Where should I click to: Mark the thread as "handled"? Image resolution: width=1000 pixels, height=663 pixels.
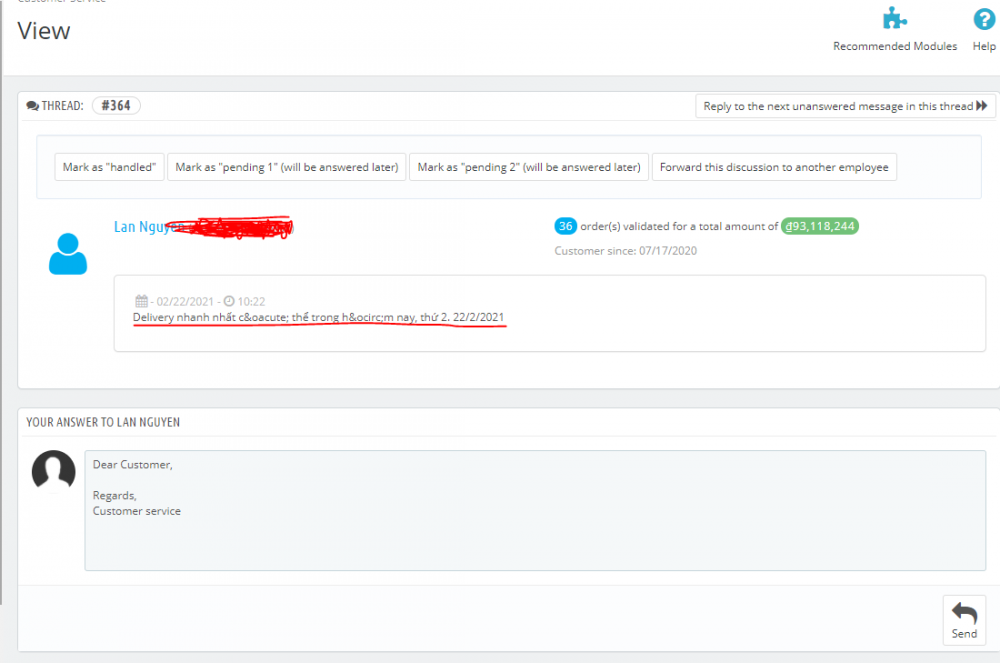coord(109,167)
